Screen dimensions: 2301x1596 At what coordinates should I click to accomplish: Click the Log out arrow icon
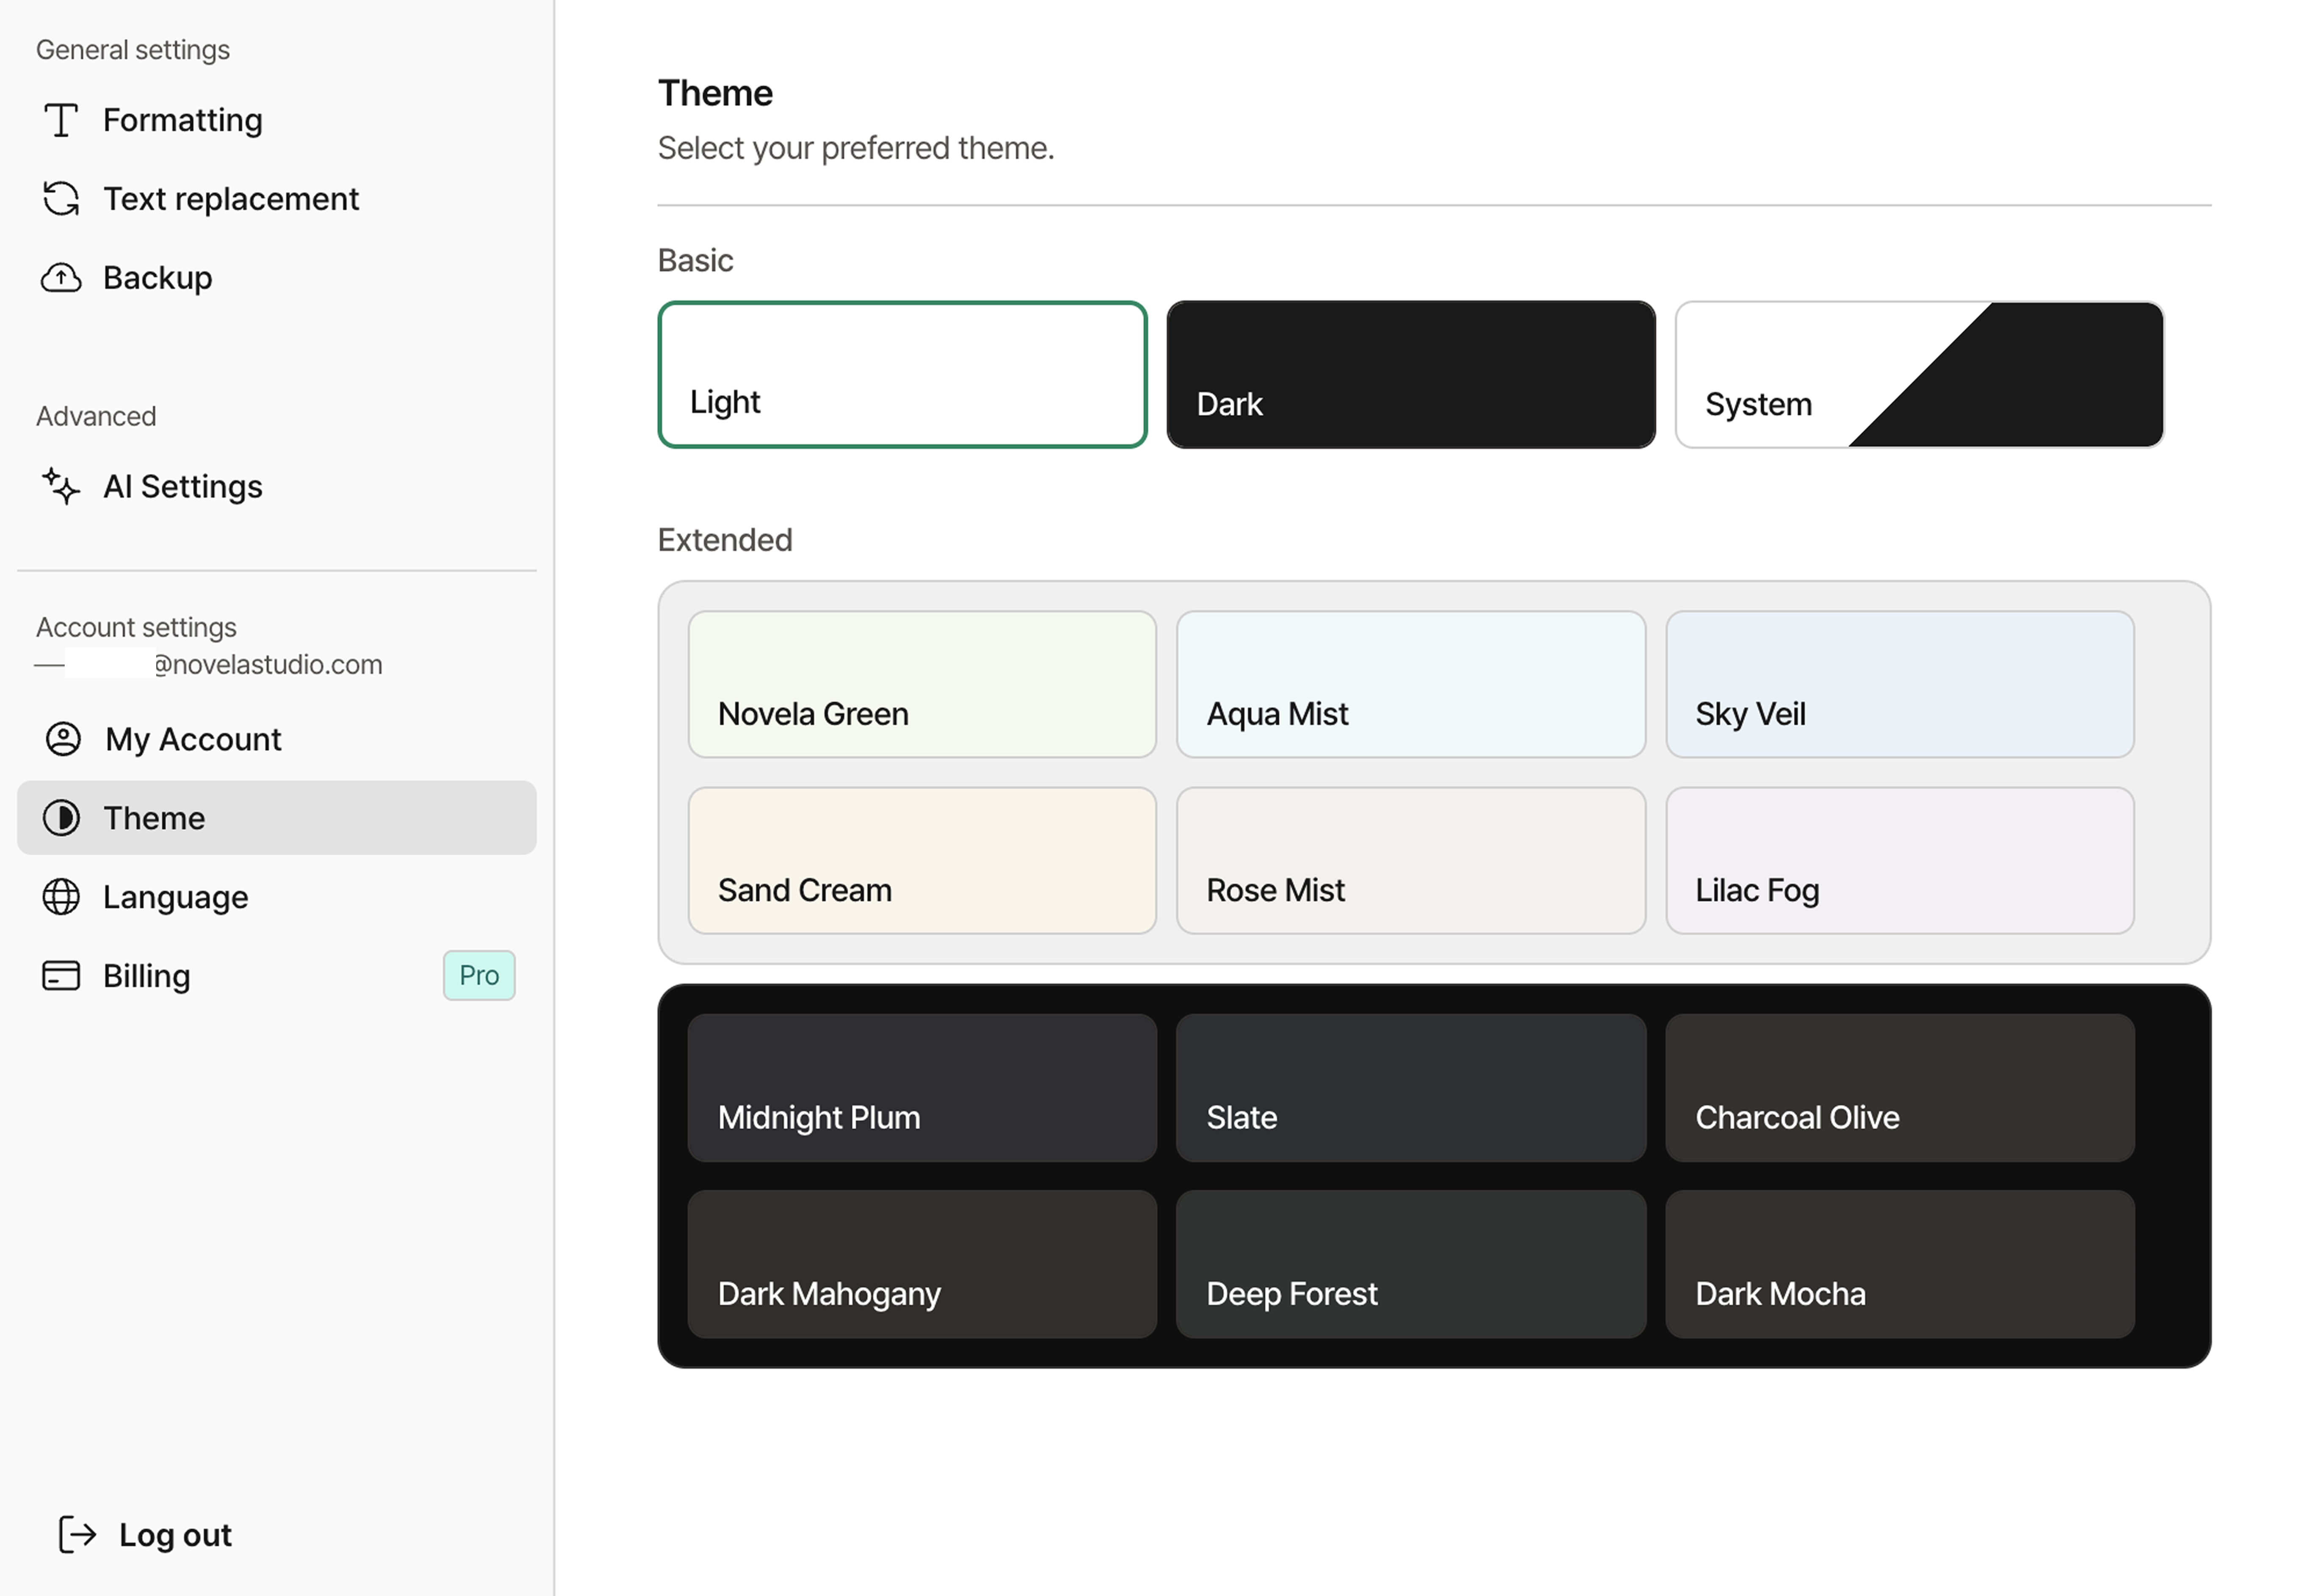tap(77, 1534)
